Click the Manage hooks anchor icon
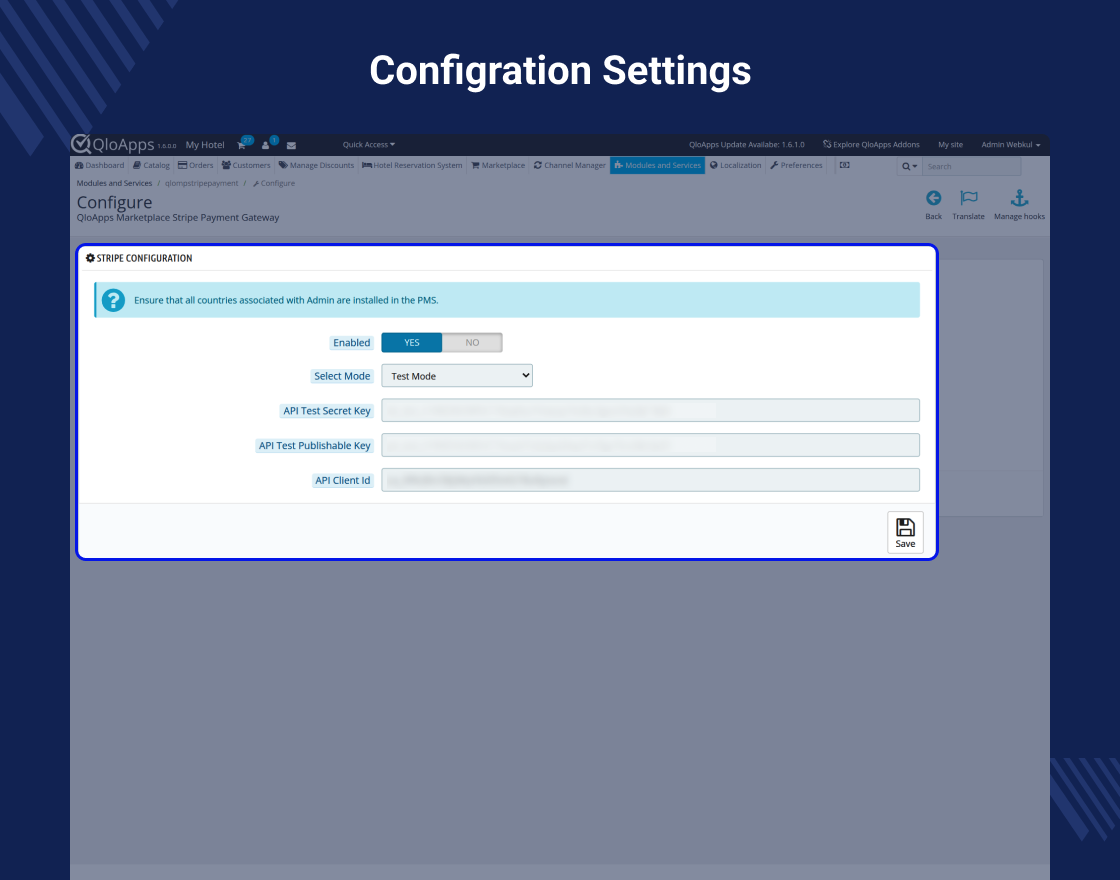The height and width of the screenshot is (880, 1120). 1019,198
